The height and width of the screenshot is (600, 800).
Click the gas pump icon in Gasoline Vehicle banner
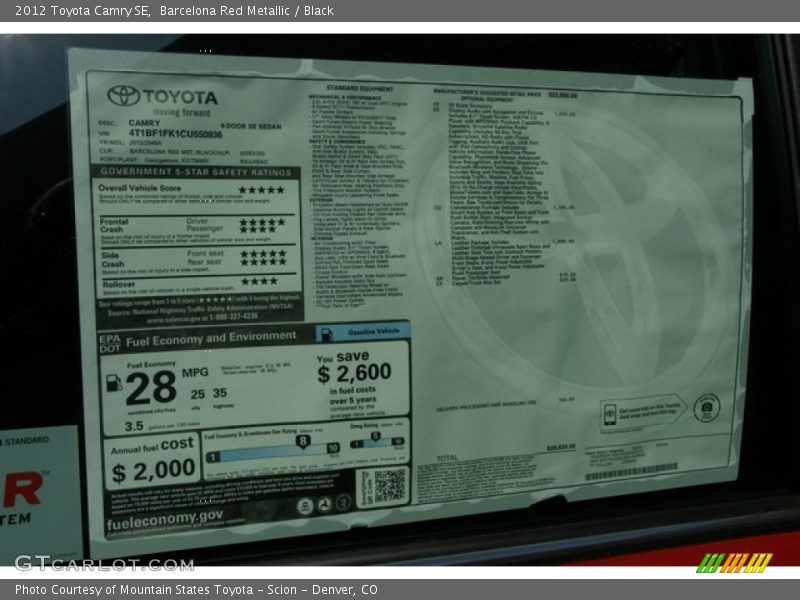click(326, 334)
